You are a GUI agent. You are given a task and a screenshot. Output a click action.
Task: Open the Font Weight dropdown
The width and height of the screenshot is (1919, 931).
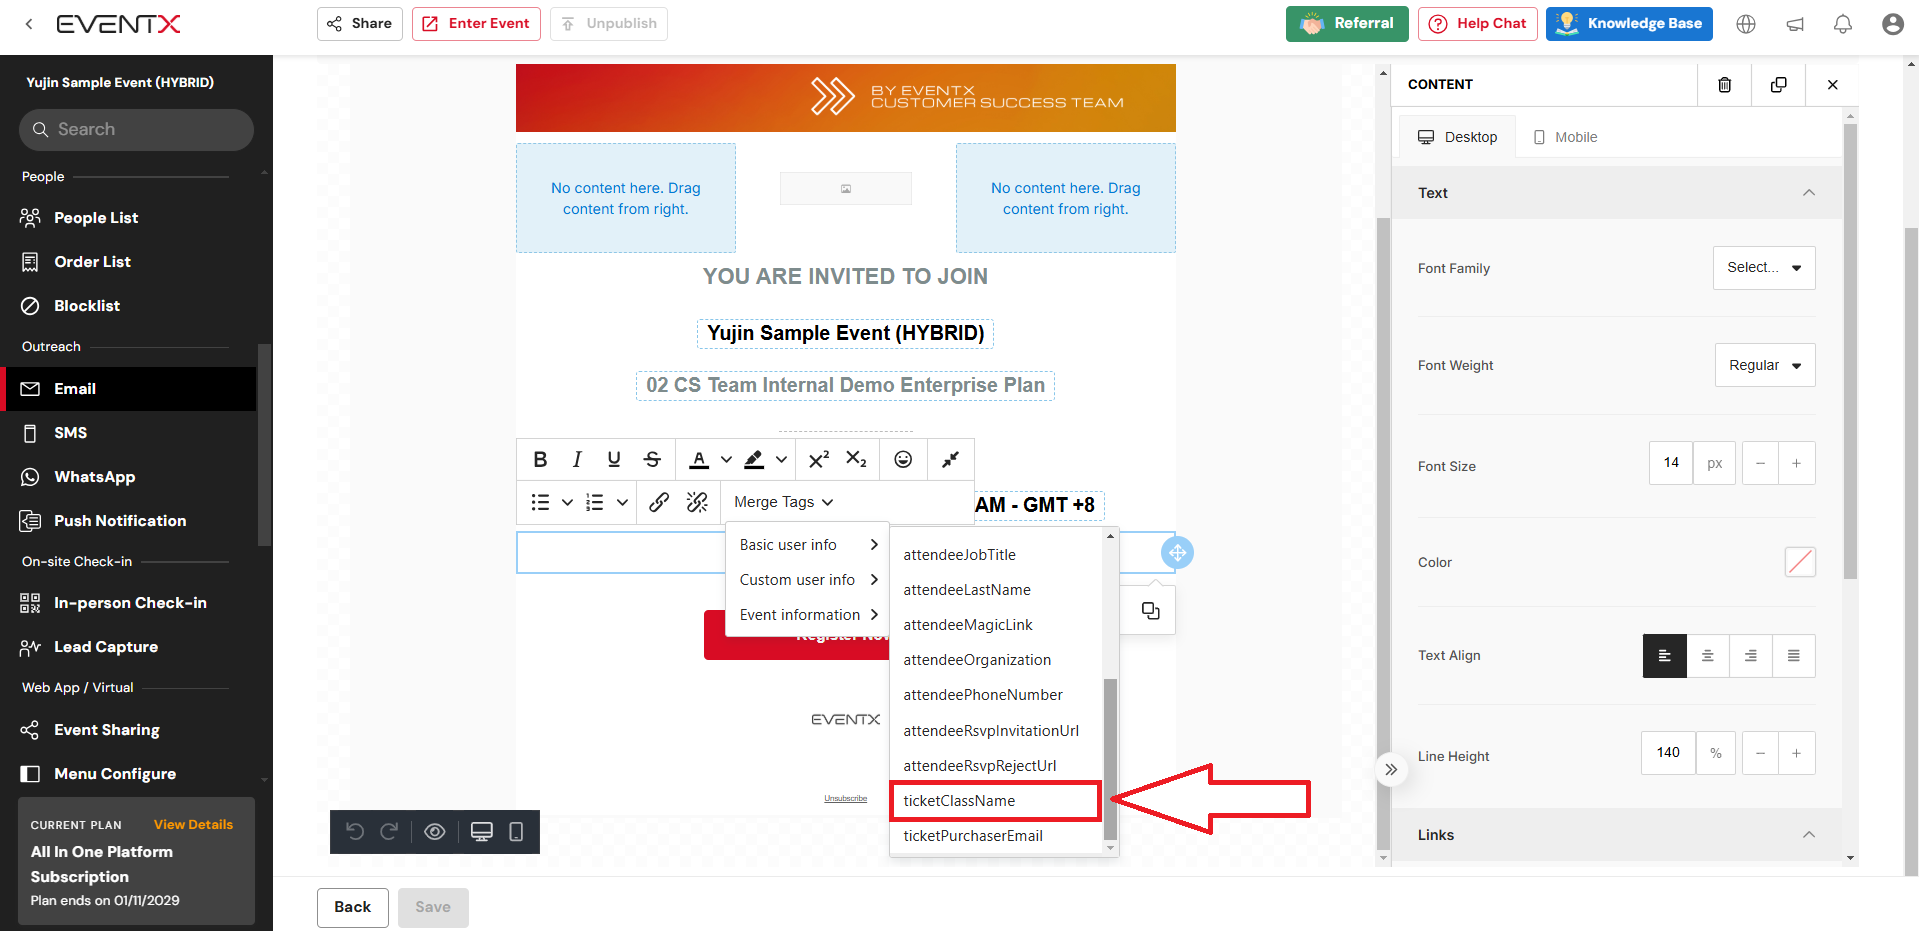(1765, 365)
